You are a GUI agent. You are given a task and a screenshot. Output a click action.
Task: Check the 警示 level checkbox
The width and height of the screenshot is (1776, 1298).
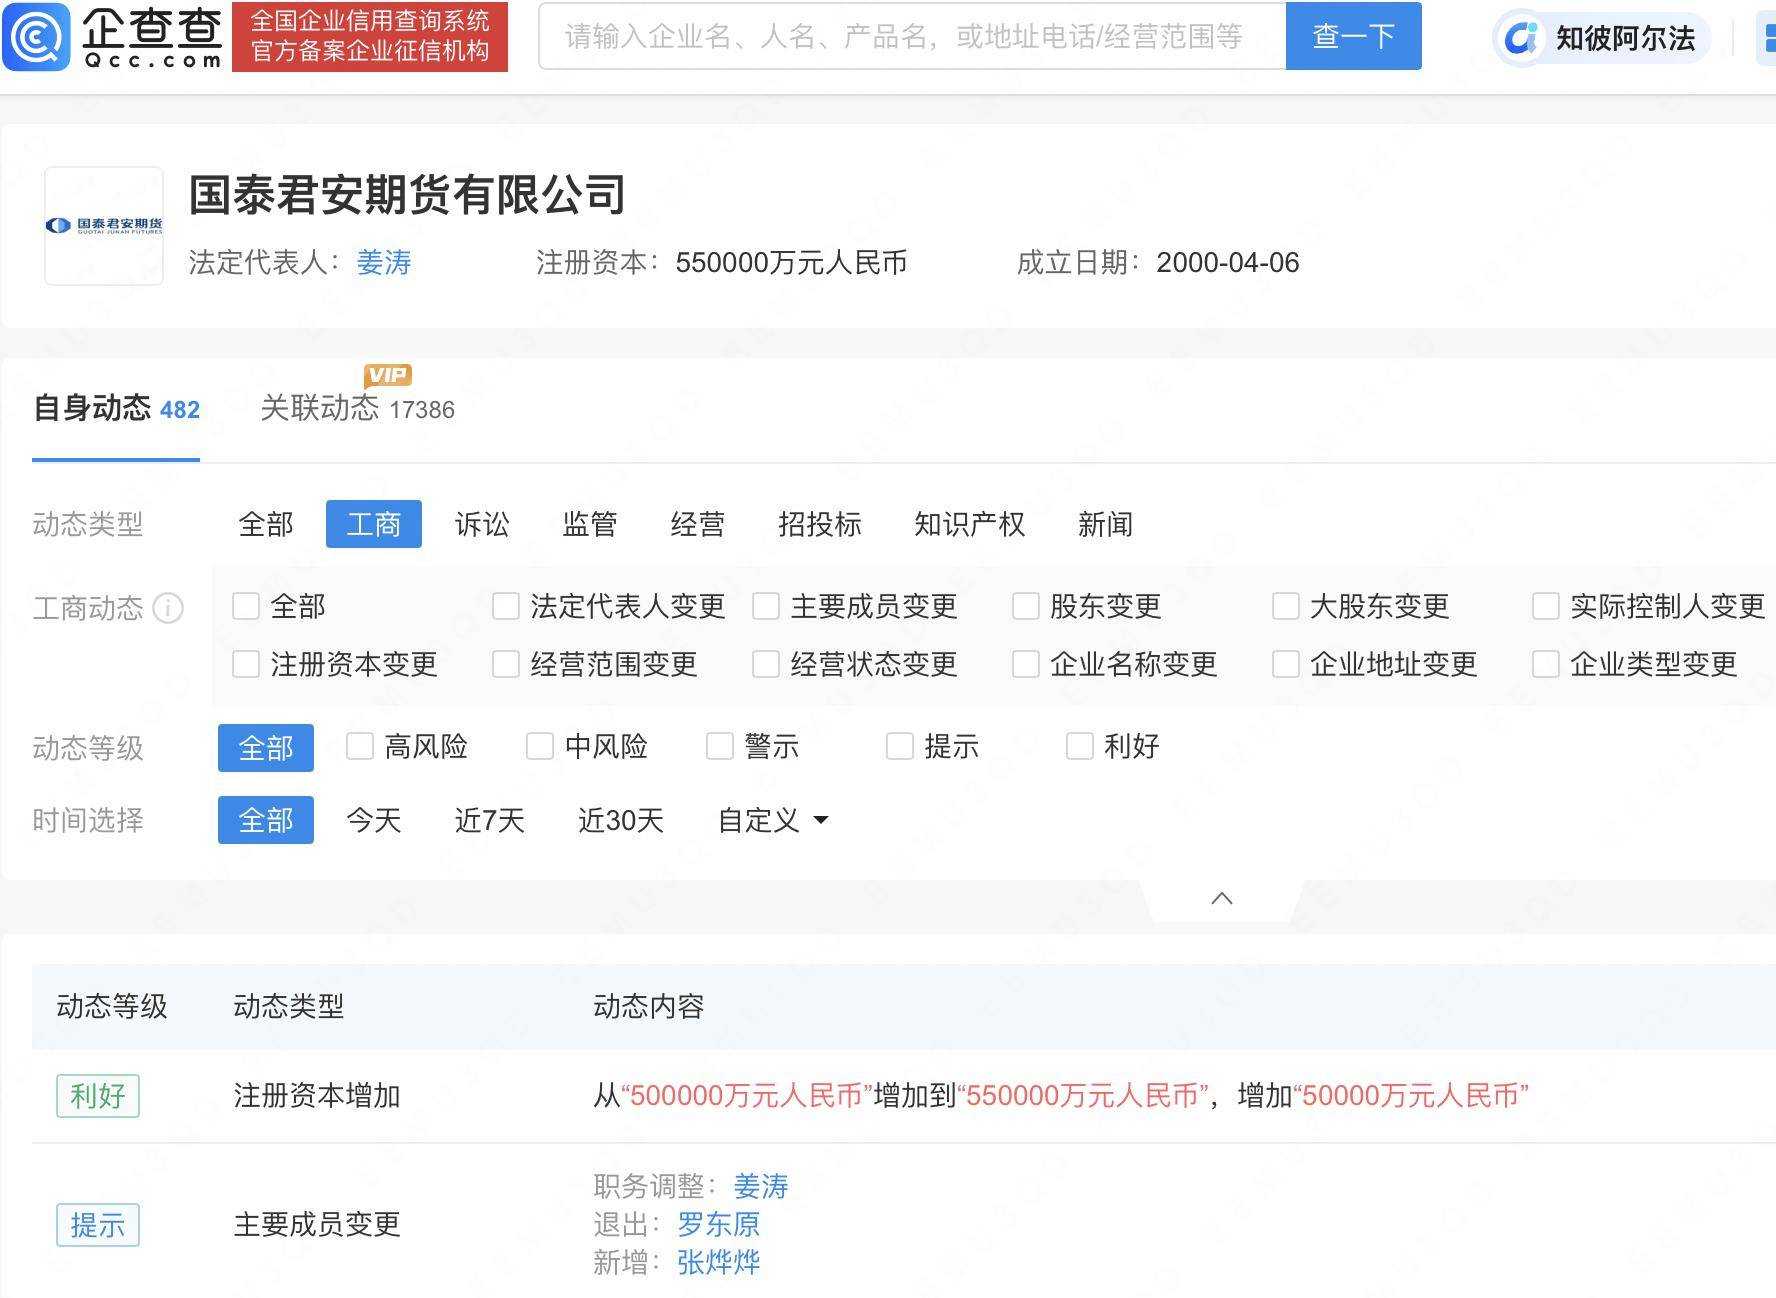(720, 746)
